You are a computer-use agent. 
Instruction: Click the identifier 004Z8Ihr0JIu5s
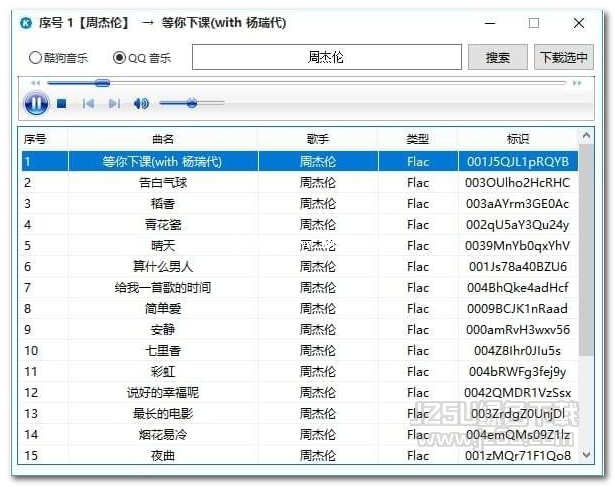tap(518, 351)
